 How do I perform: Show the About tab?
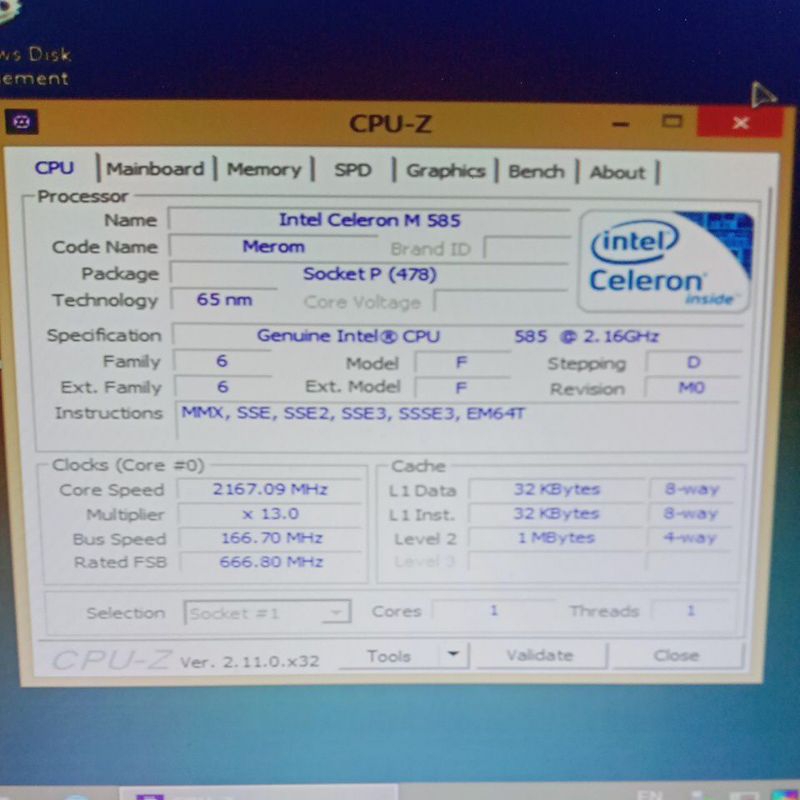coord(617,172)
